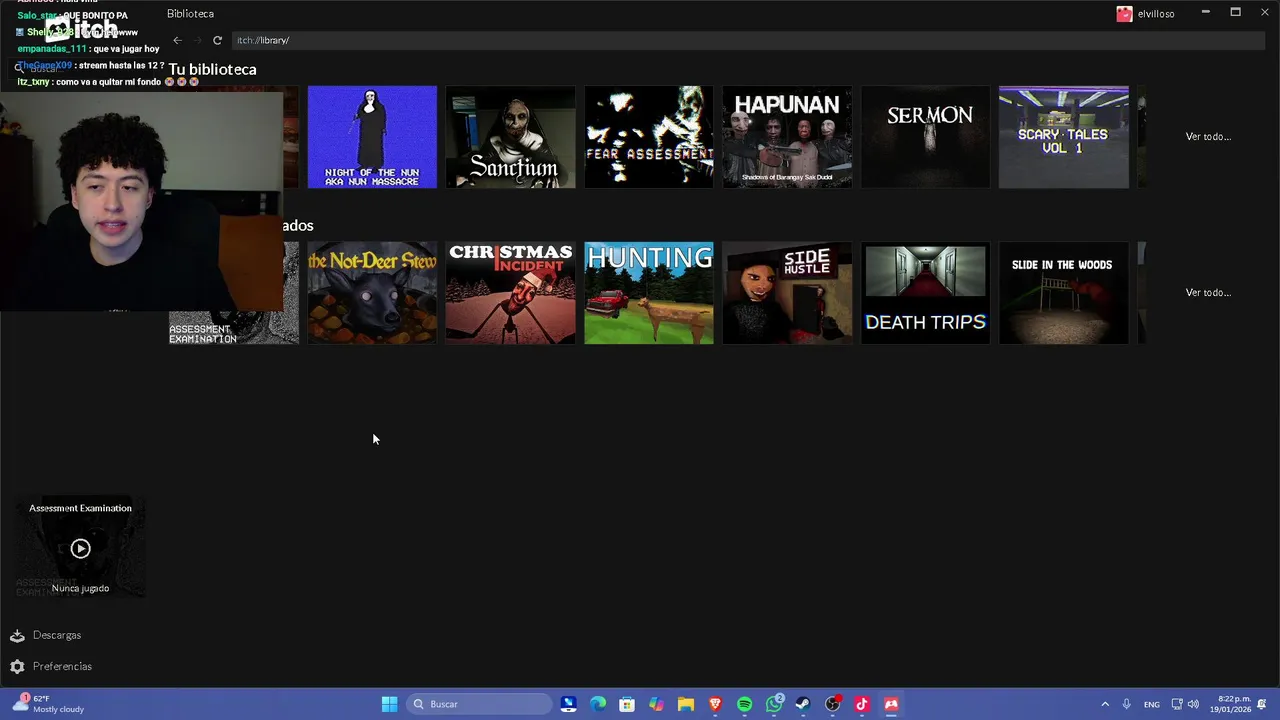This screenshot has width=1280, height=720.
Task: Click the Preferencias gear icon
Action: pos(17,666)
